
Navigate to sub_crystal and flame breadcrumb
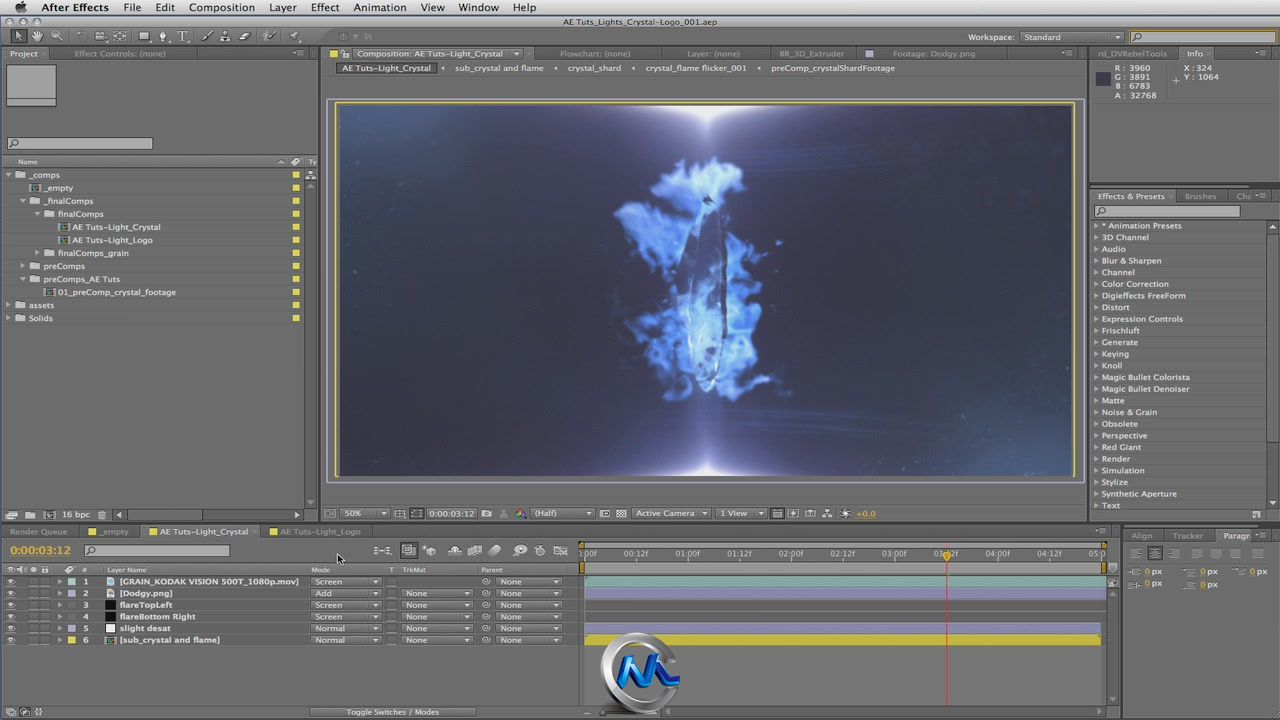[499, 68]
